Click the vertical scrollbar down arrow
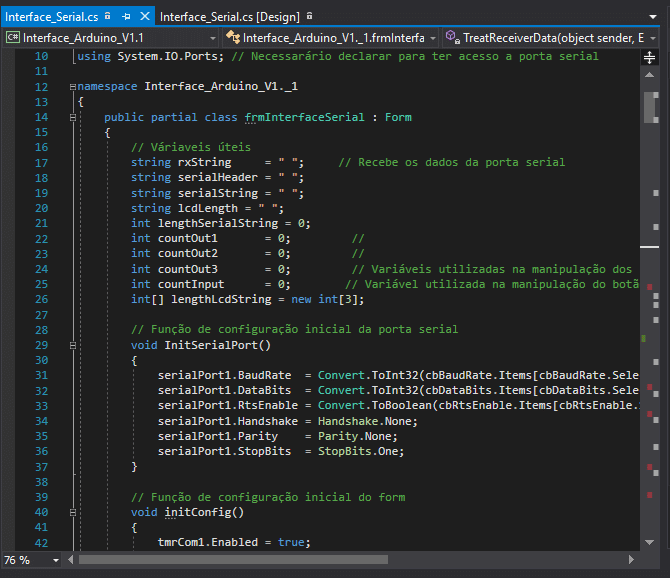Image resolution: width=670 pixels, height=578 pixels. (649, 542)
